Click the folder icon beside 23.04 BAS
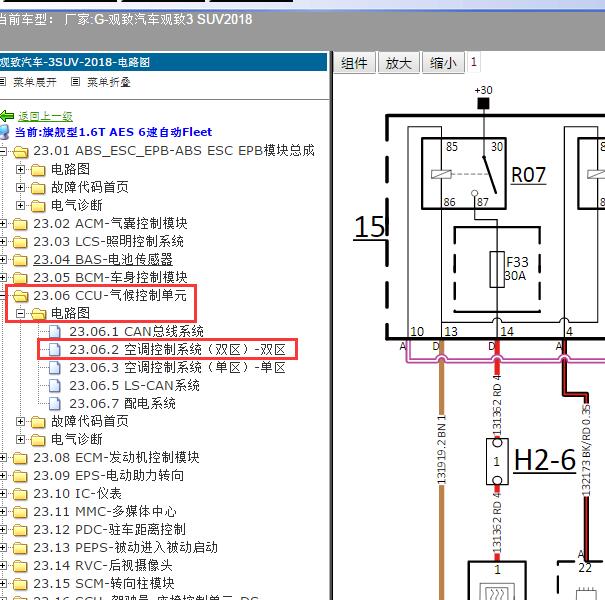The height and width of the screenshot is (600, 605). [x=20, y=260]
